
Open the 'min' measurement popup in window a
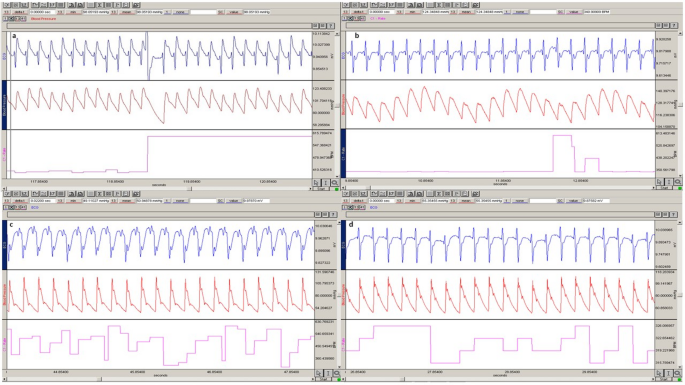[73, 12]
